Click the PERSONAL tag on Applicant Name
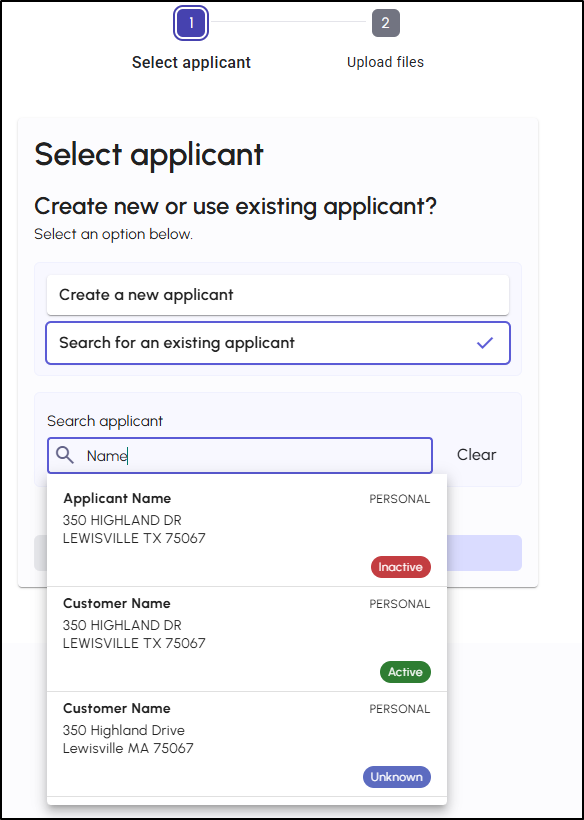Image resolution: width=584 pixels, height=820 pixels. point(399,499)
